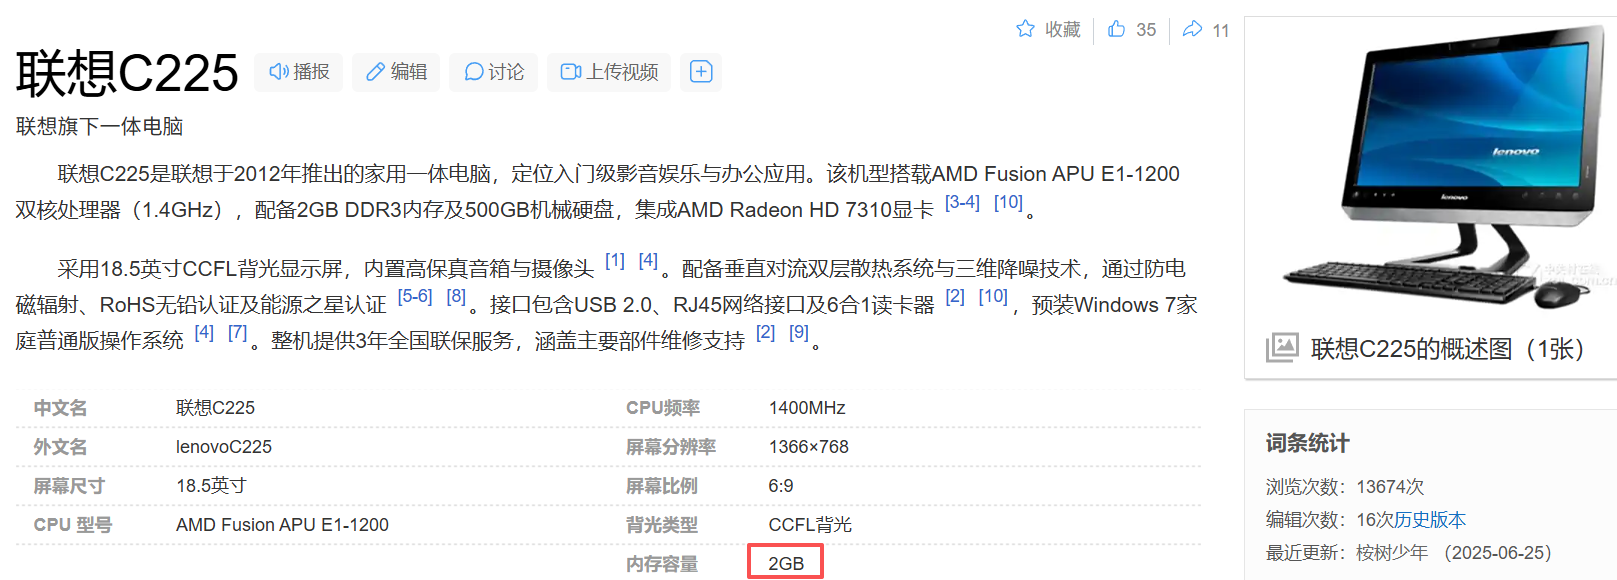Open the 讨论 discussion button

(494, 72)
